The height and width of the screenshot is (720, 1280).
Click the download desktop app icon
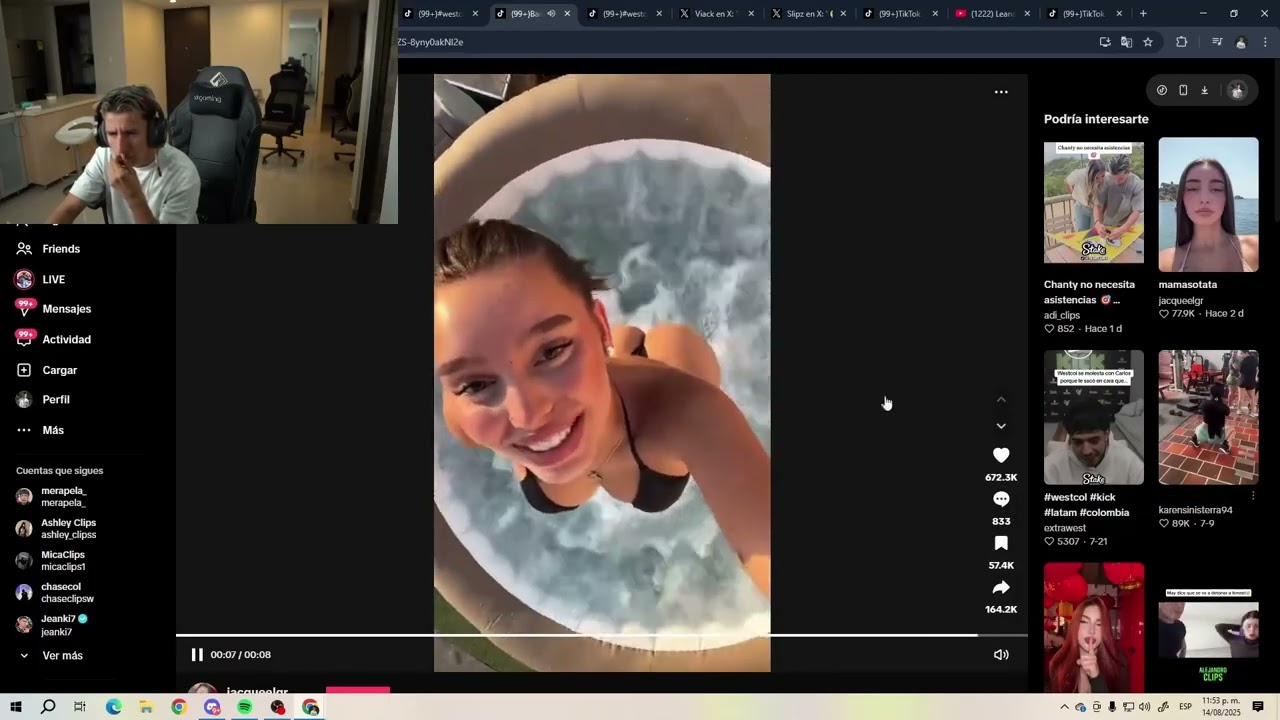1204,90
